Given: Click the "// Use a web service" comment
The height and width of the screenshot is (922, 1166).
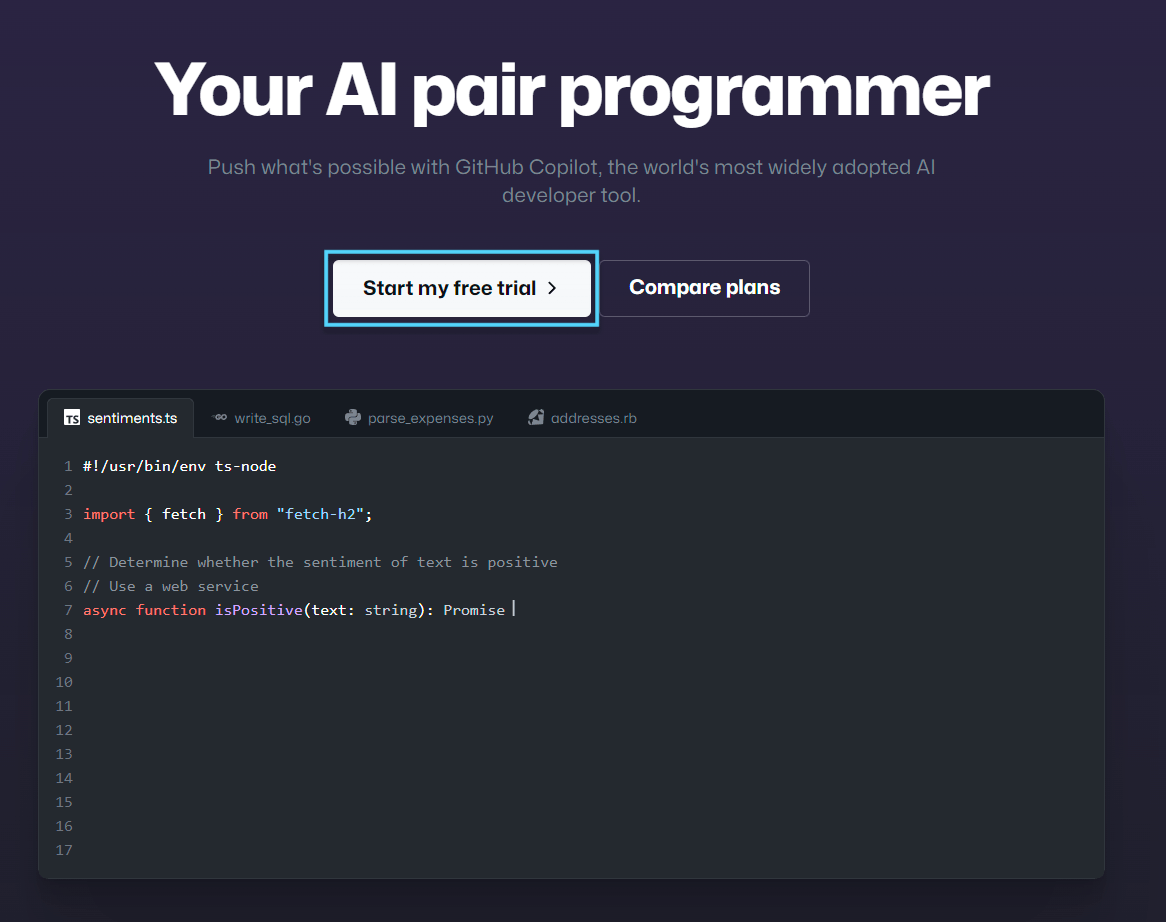Looking at the screenshot, I should (170, 586).
